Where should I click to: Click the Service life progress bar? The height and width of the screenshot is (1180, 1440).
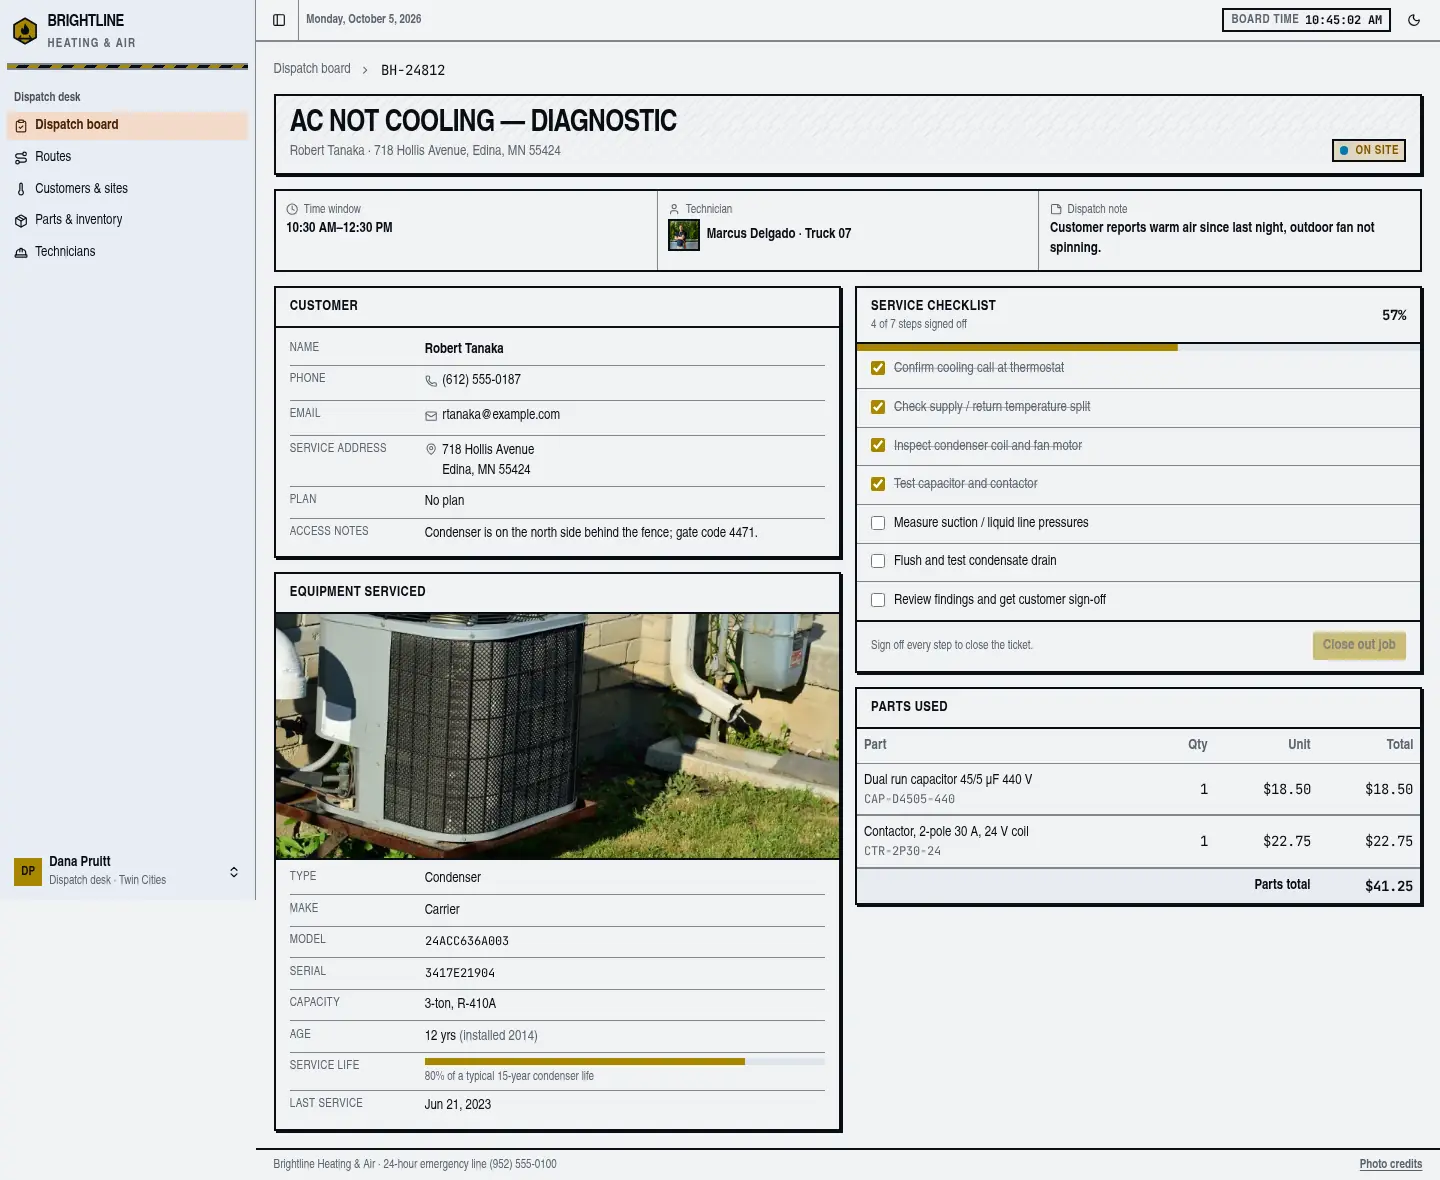[625, 1061]
